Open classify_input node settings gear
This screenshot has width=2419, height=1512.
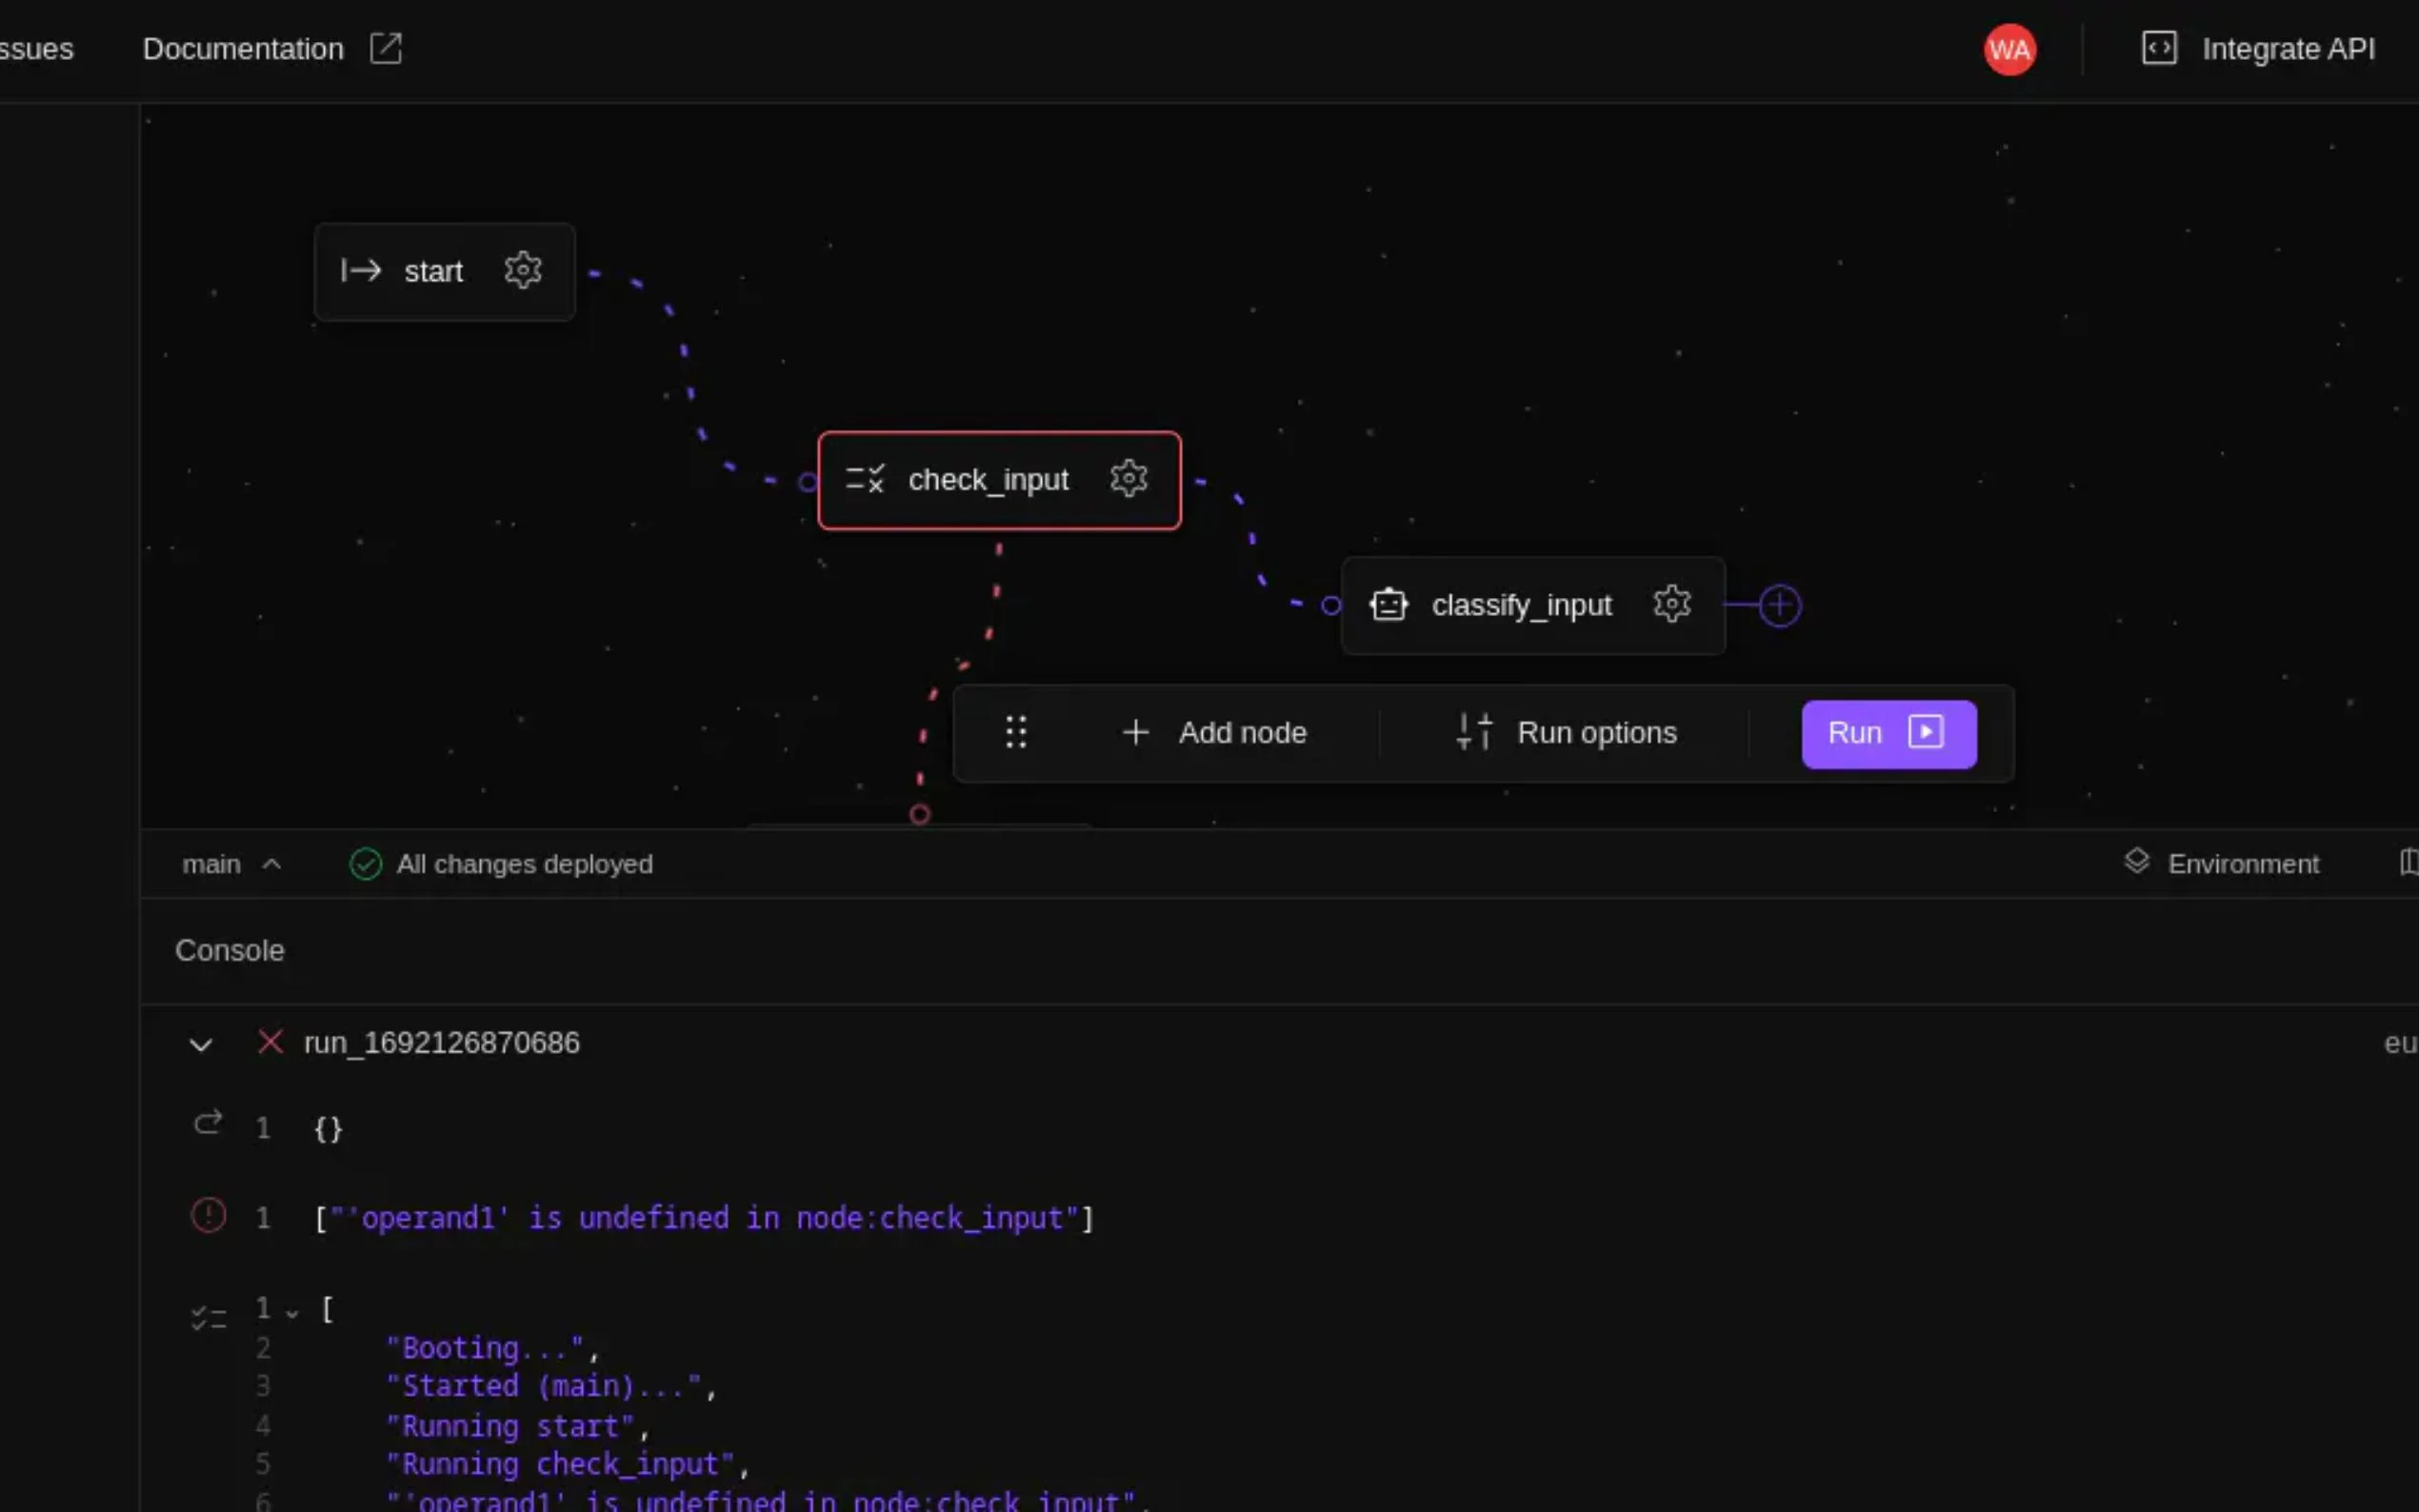click(x=1671, y=604)
